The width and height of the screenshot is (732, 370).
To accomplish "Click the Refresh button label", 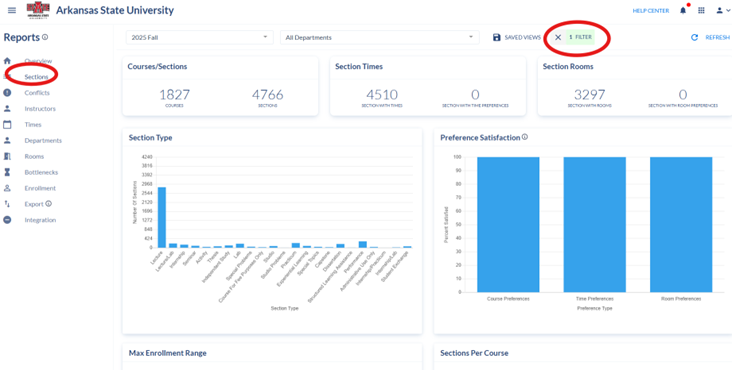I will click(718, 37).
